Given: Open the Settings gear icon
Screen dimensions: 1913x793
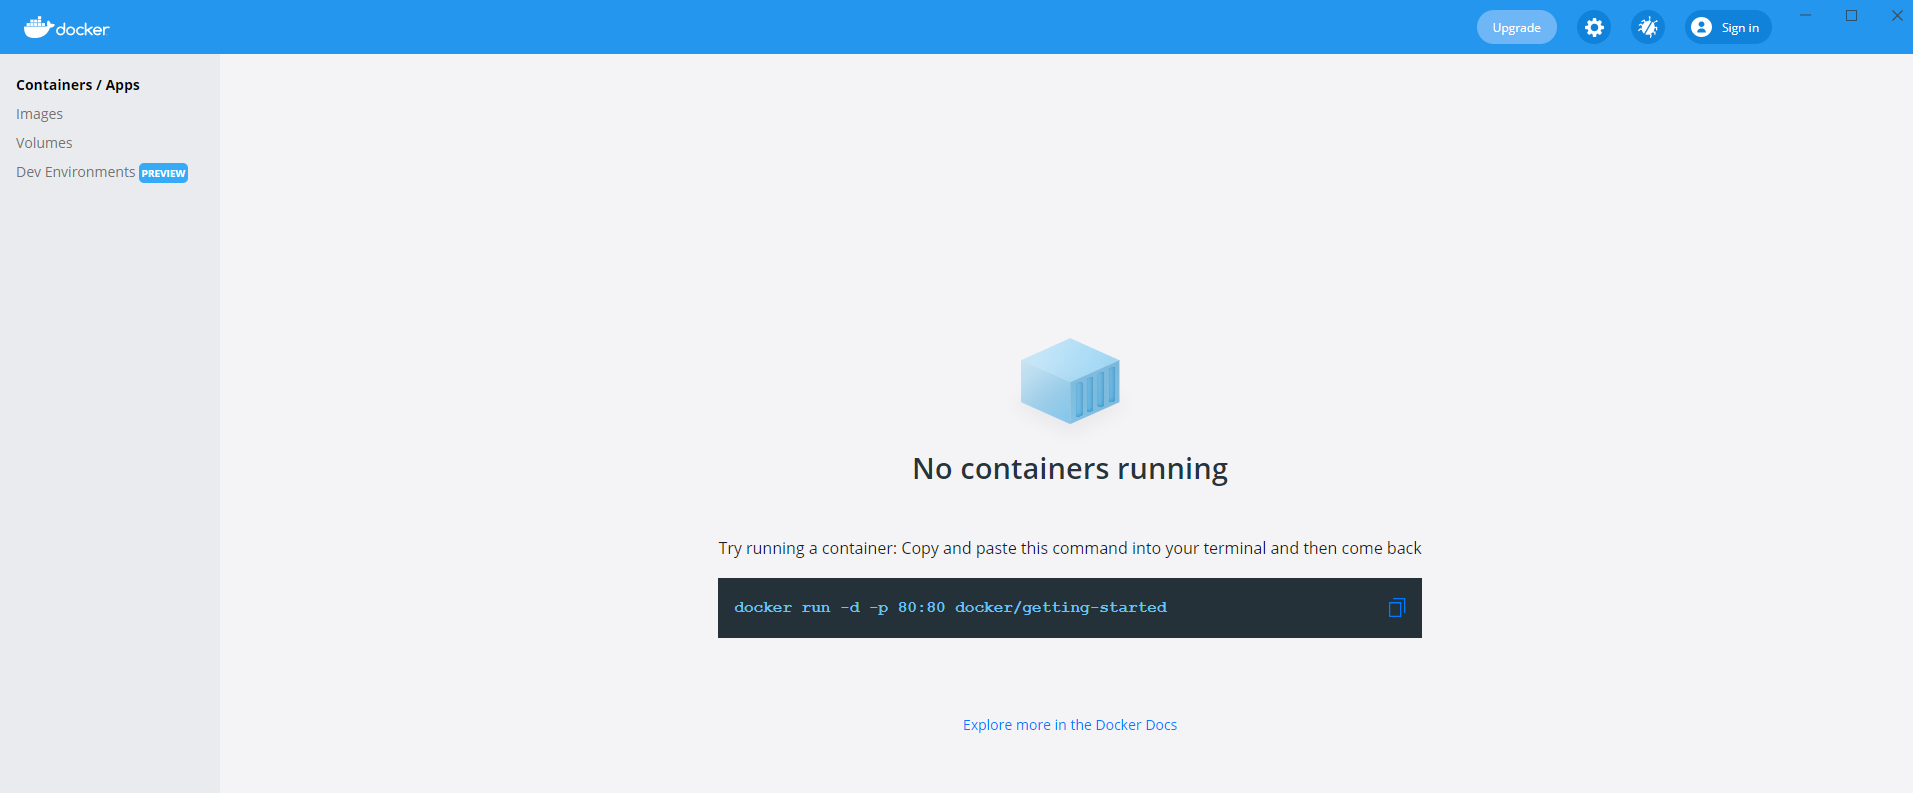Looking at the screenshot, I should tap(1594, 27).
